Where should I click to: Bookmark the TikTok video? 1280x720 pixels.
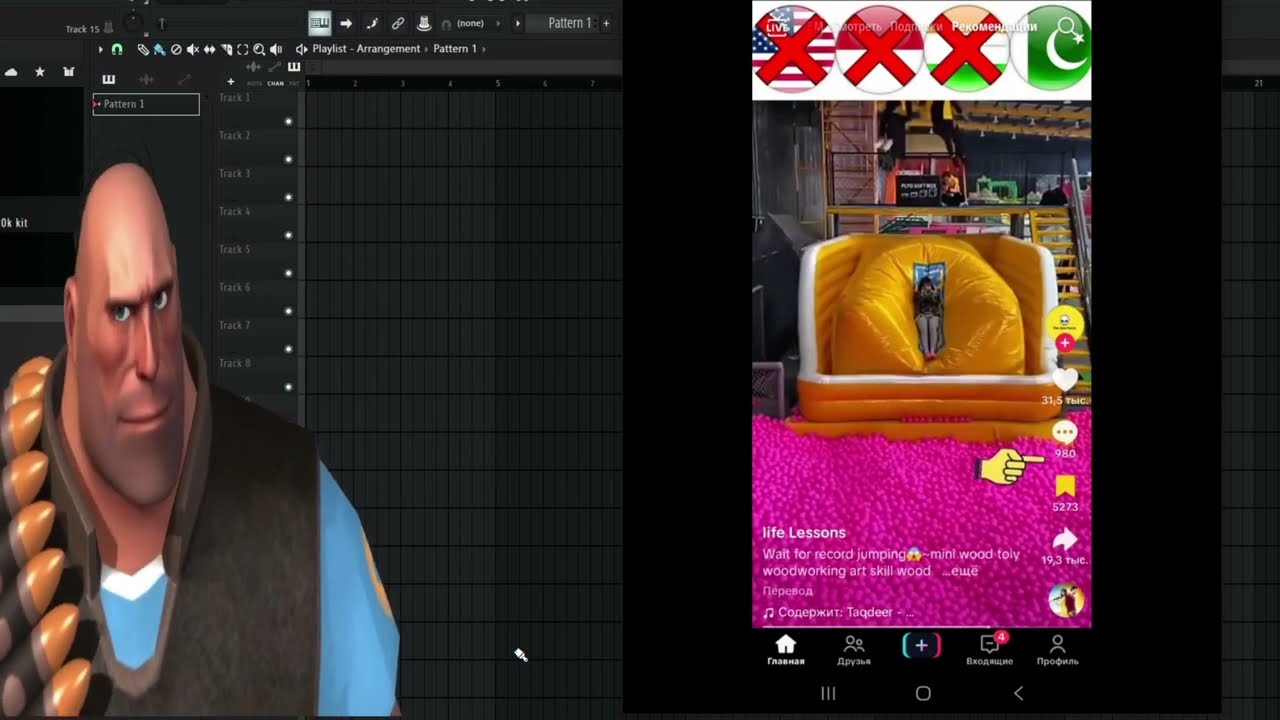tap(1065, 486)
